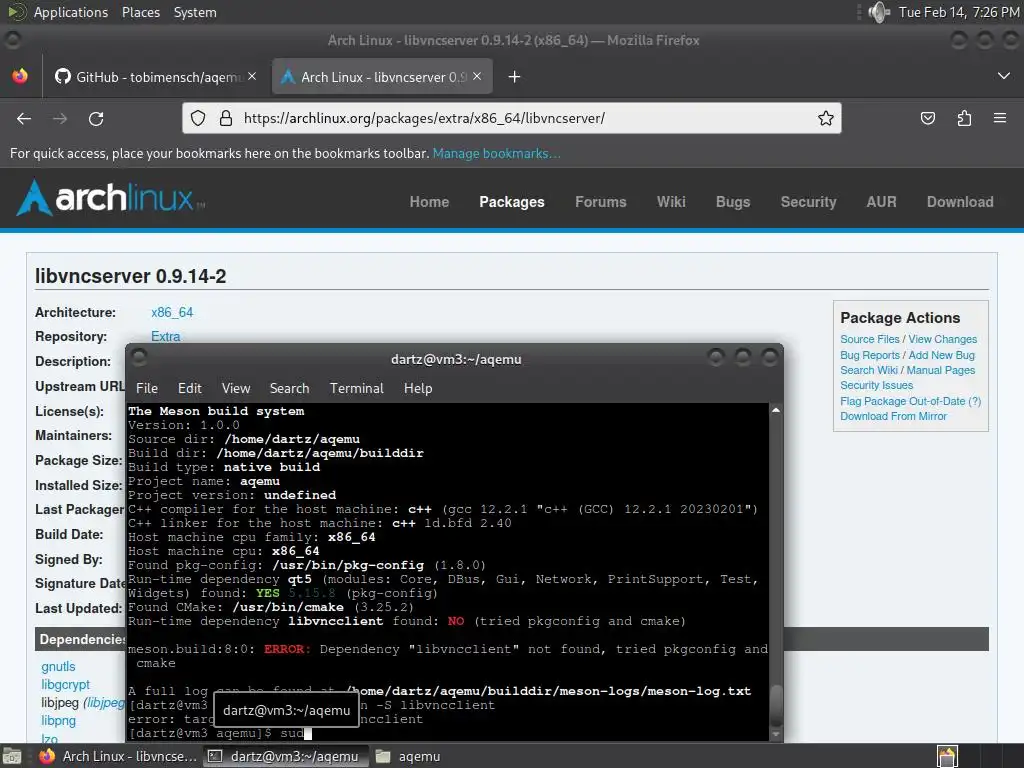The height and width of the screenshot is (768, 1024).
Task: Click the Add New Bug link
Action: pyautogui.click(x=941, y=355)
